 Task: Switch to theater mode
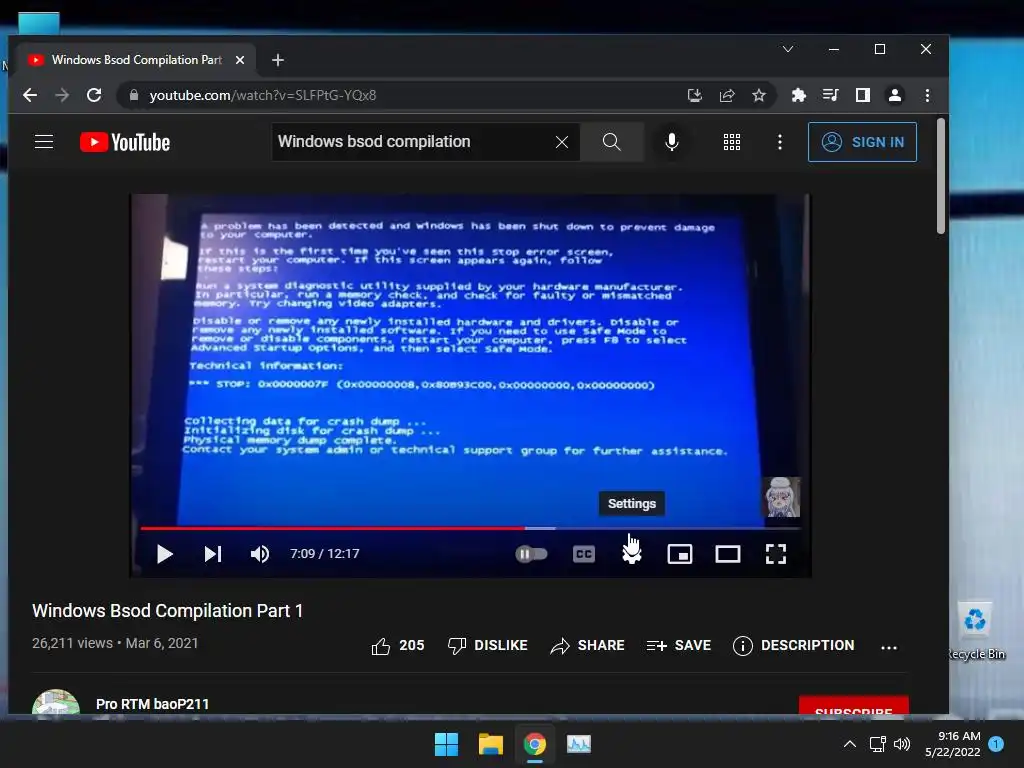point(728,554)
